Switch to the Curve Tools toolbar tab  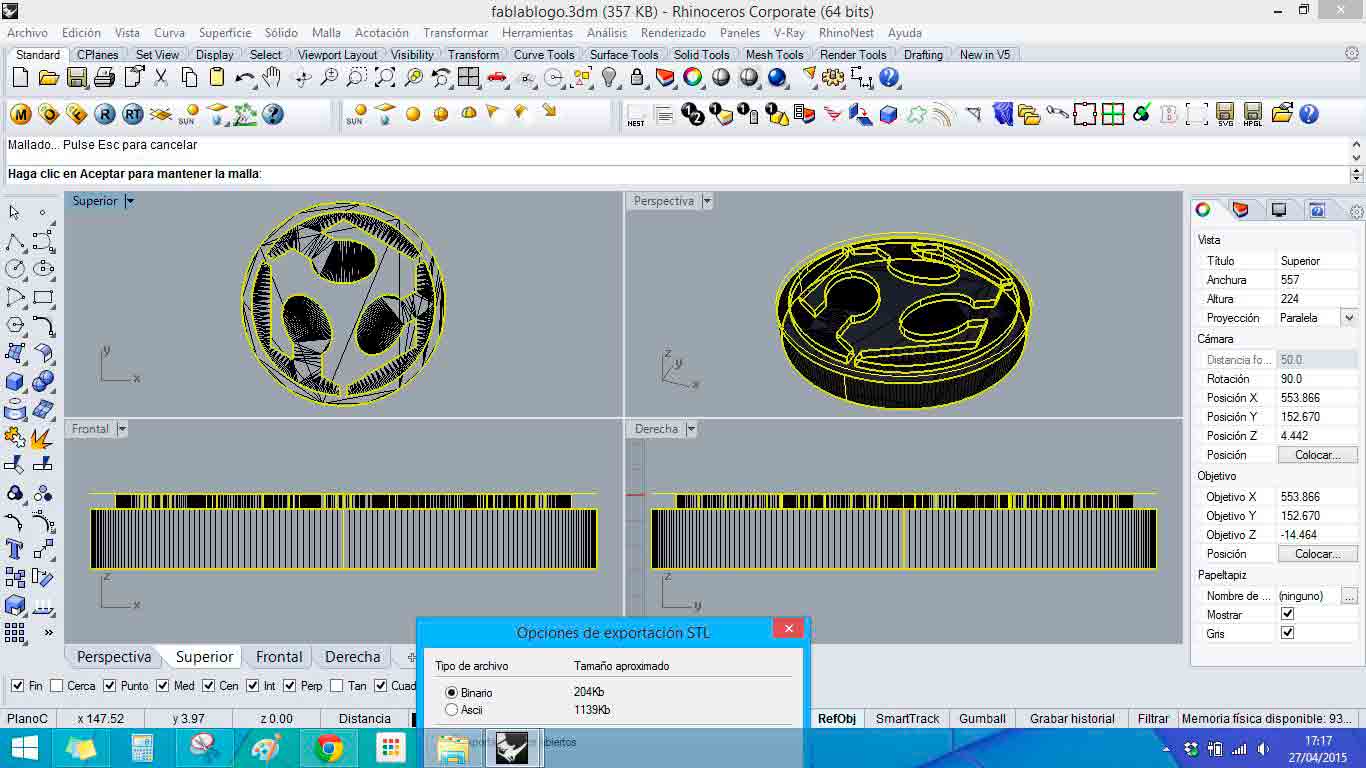(x=544, y=55)
